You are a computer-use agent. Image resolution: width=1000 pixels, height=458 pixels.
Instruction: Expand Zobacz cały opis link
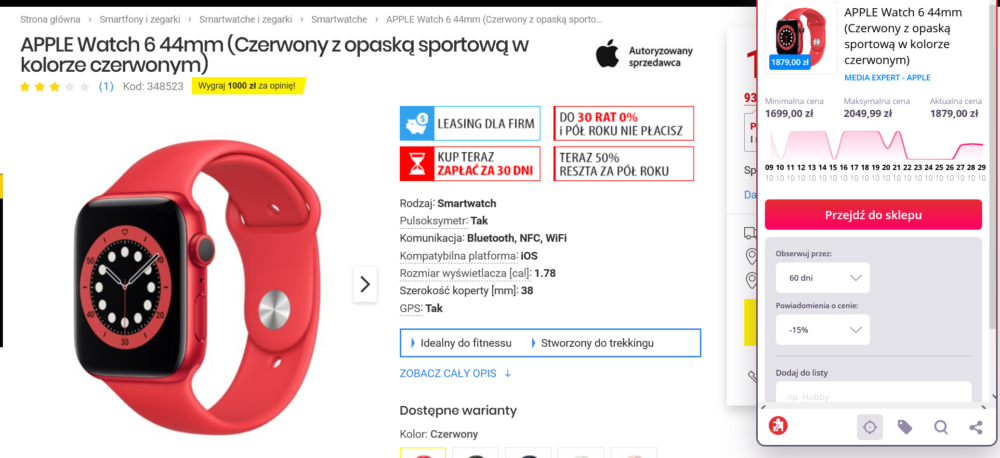(455, 374)
